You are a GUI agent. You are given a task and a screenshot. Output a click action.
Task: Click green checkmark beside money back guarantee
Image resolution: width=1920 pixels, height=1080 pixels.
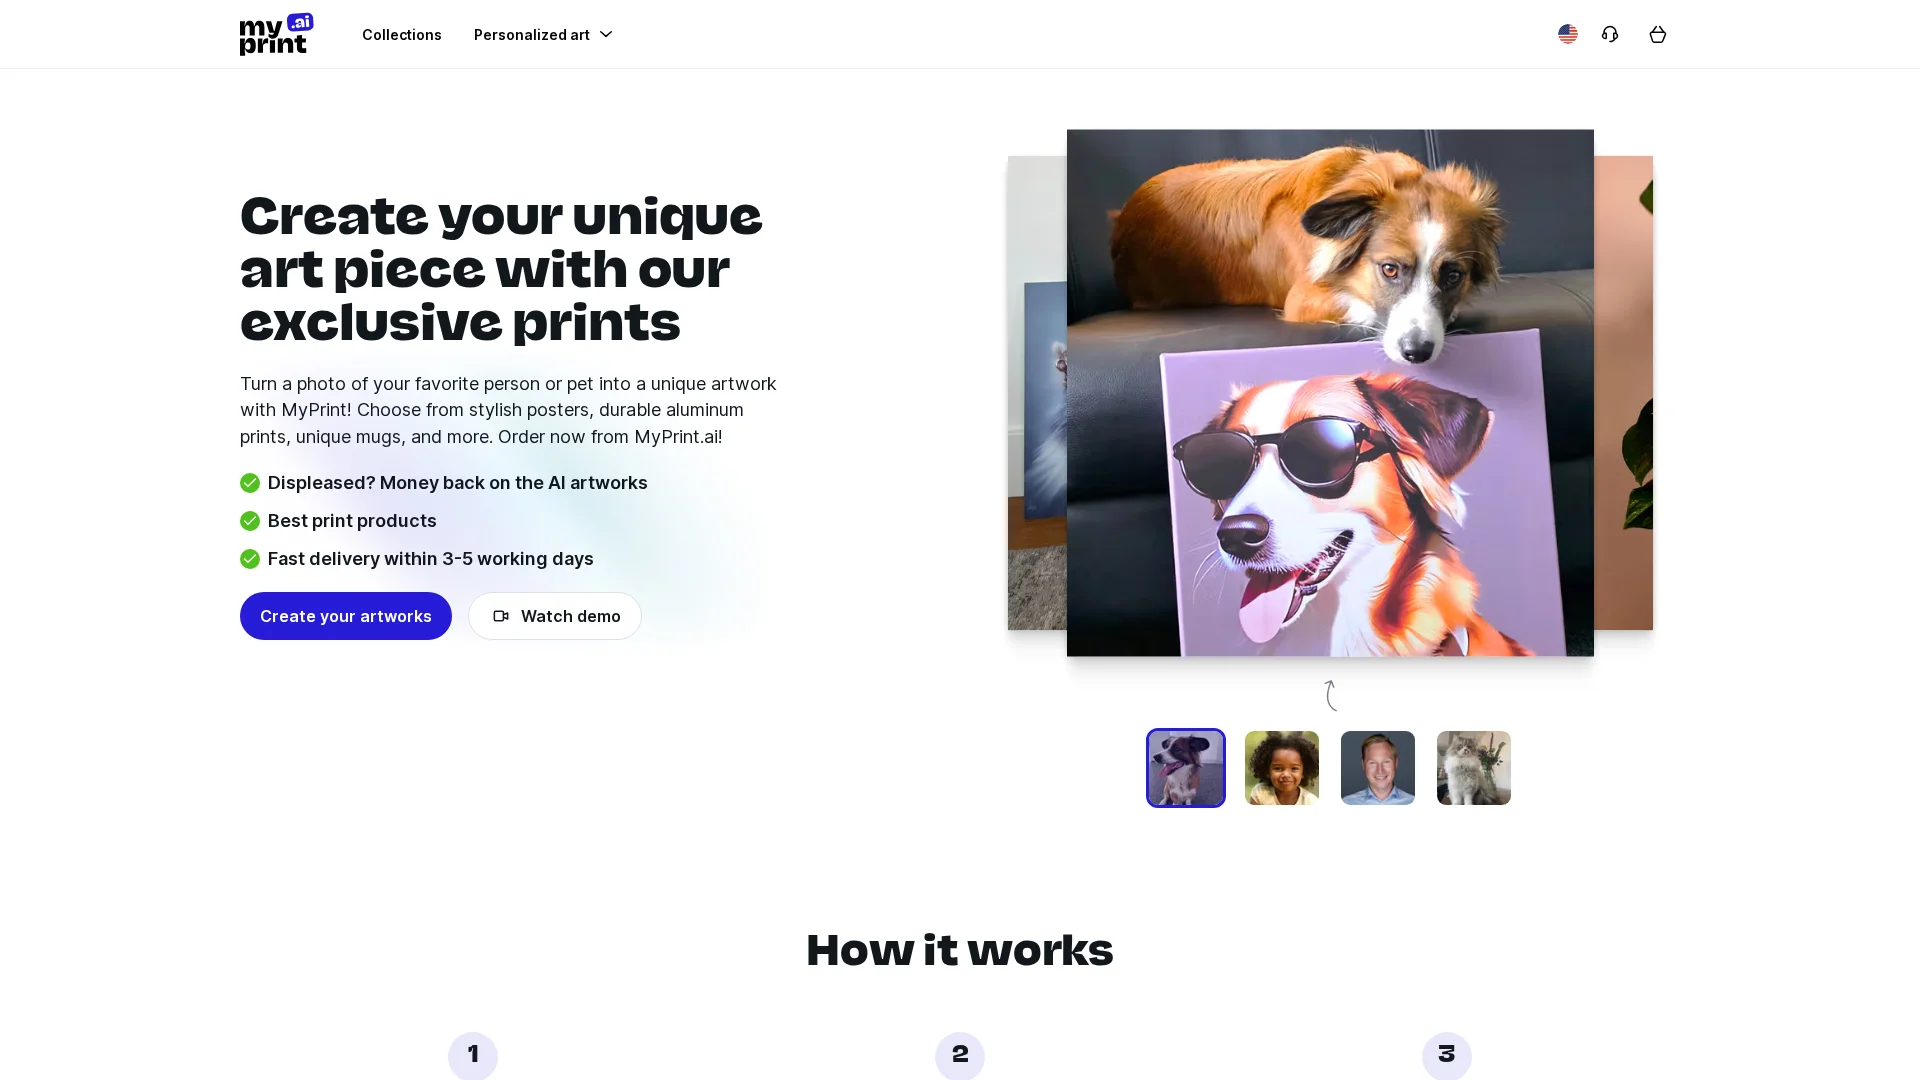250,483
